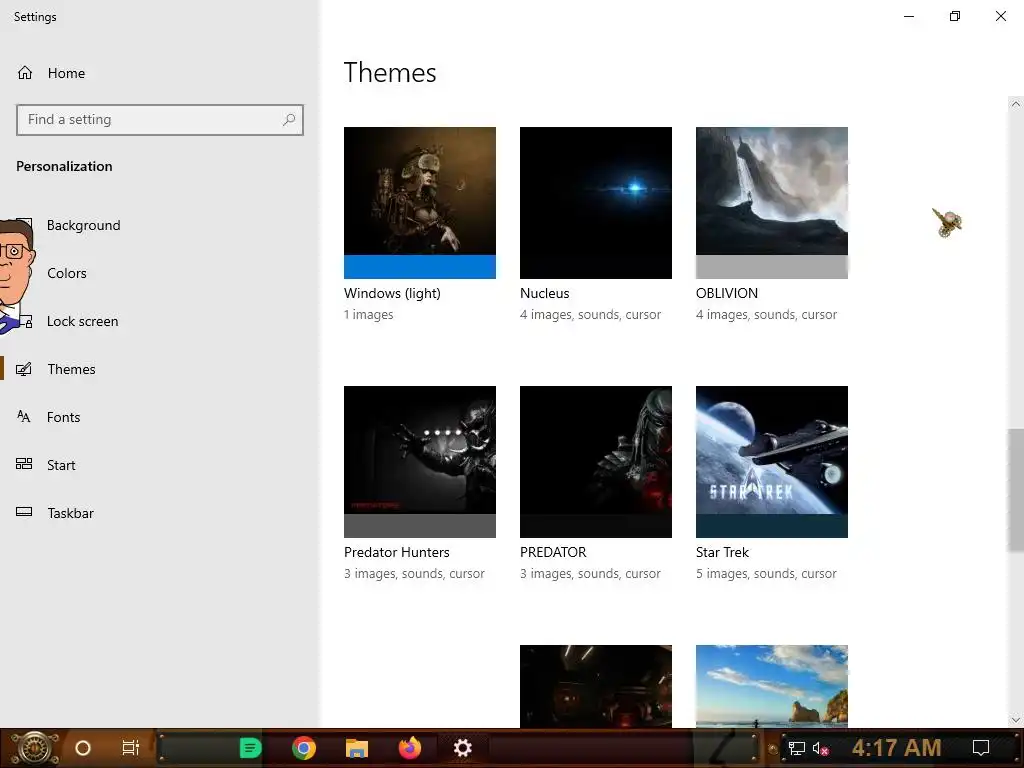Image resolution: width=1024 pixels, height=768 pixels.
Task: Click the muted volume tray icon
Action: pos(820,748)
